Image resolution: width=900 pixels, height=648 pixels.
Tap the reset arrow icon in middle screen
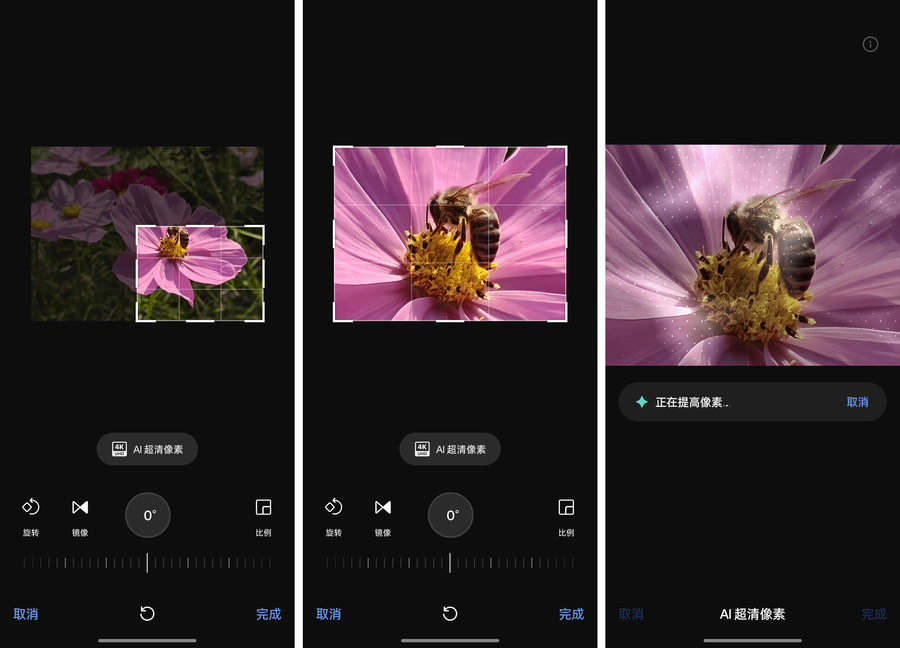coord(450,614)
